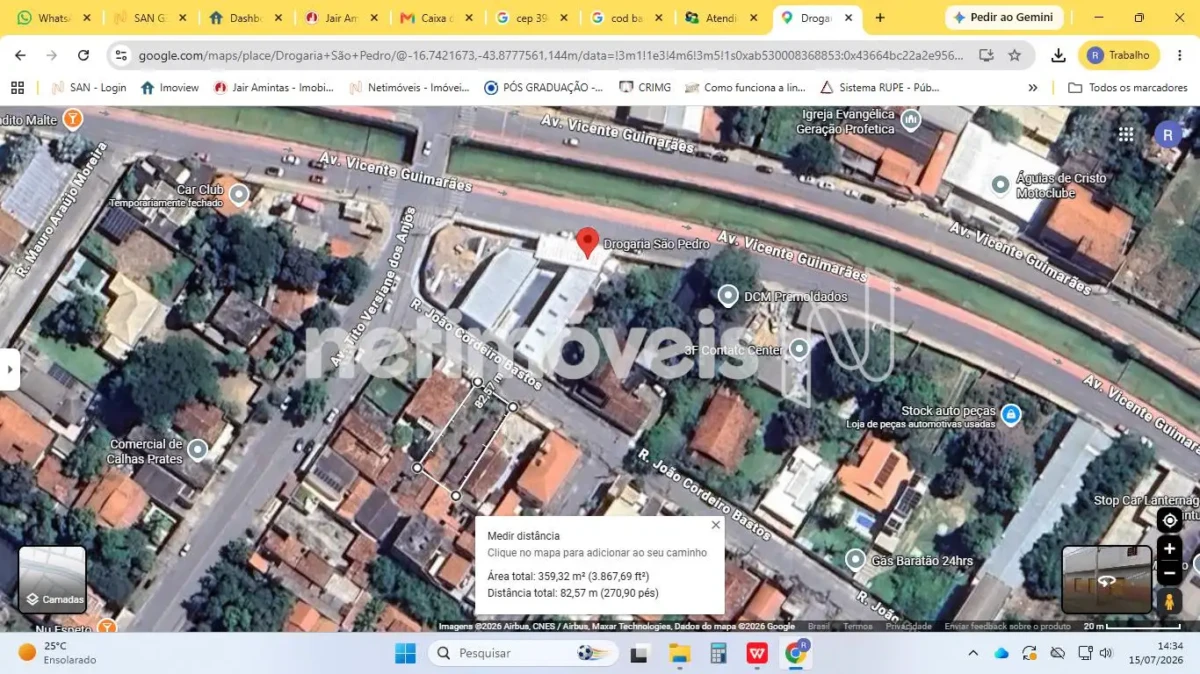Image resolution: width=1200 pixels, height=674 pixels.
Task: Open the CRIMG bookmark
Action: pos(646,88)
